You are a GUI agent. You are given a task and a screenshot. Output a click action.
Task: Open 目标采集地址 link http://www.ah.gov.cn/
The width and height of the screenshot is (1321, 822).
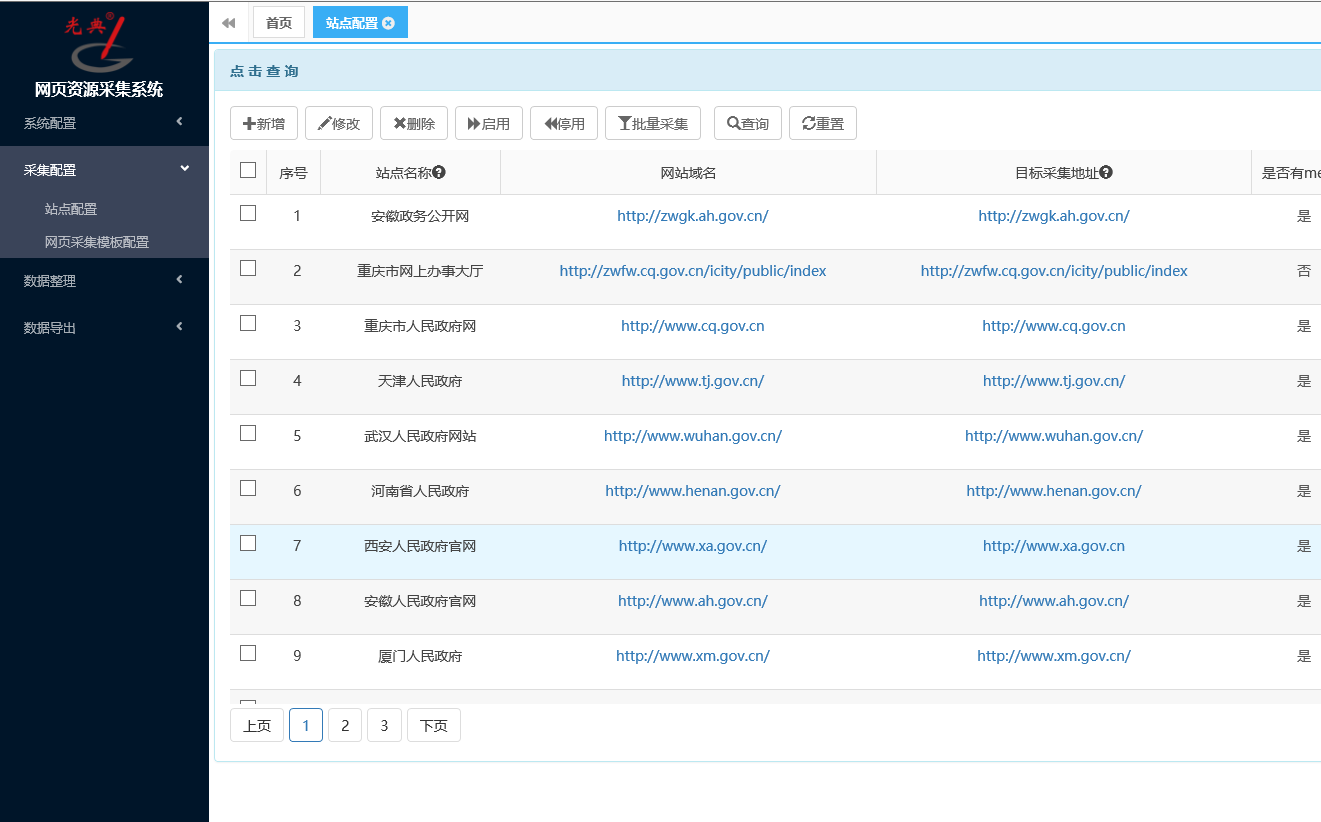(x=1054, y=601)
